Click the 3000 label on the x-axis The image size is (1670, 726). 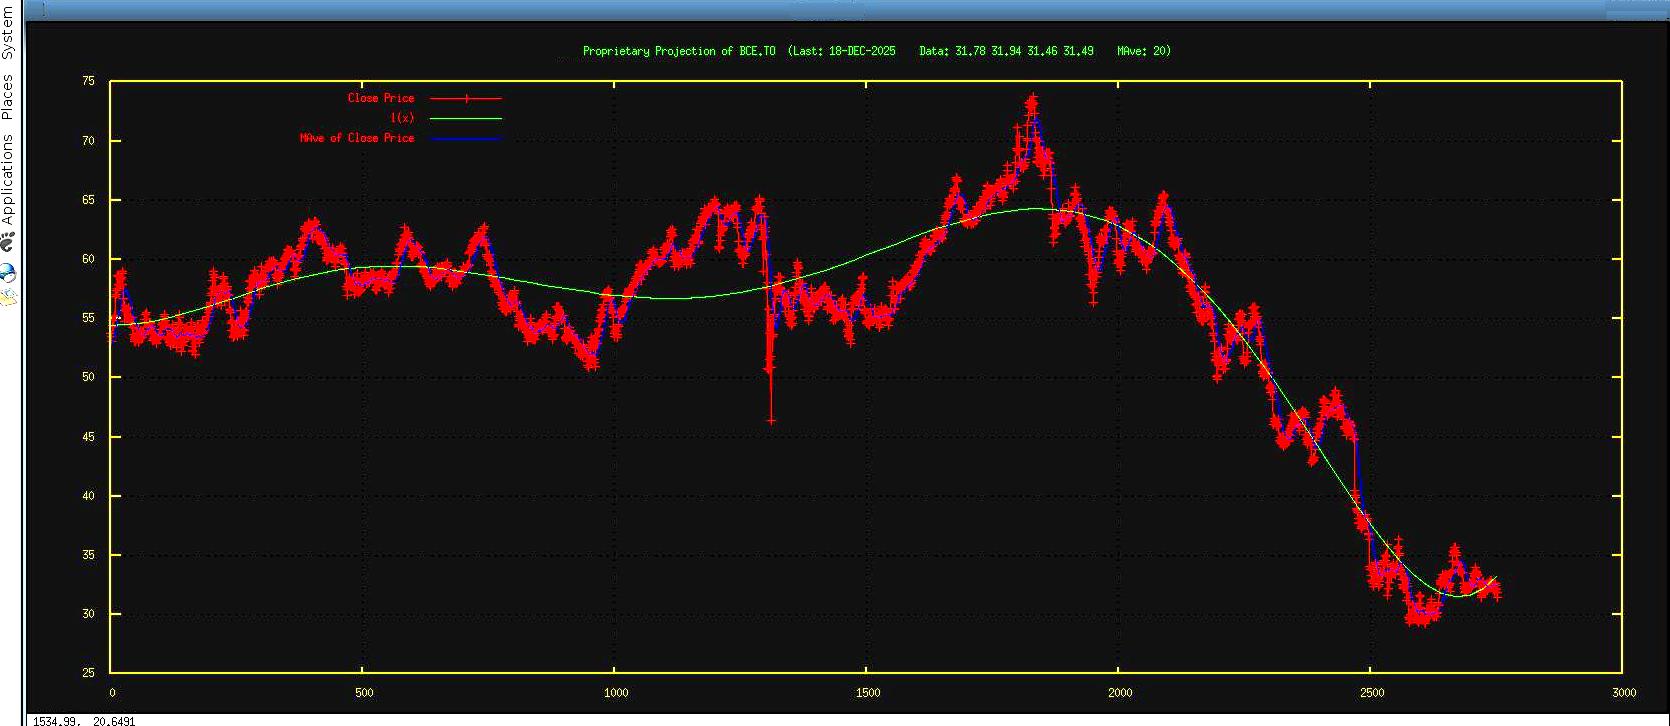click(1624, 693)
